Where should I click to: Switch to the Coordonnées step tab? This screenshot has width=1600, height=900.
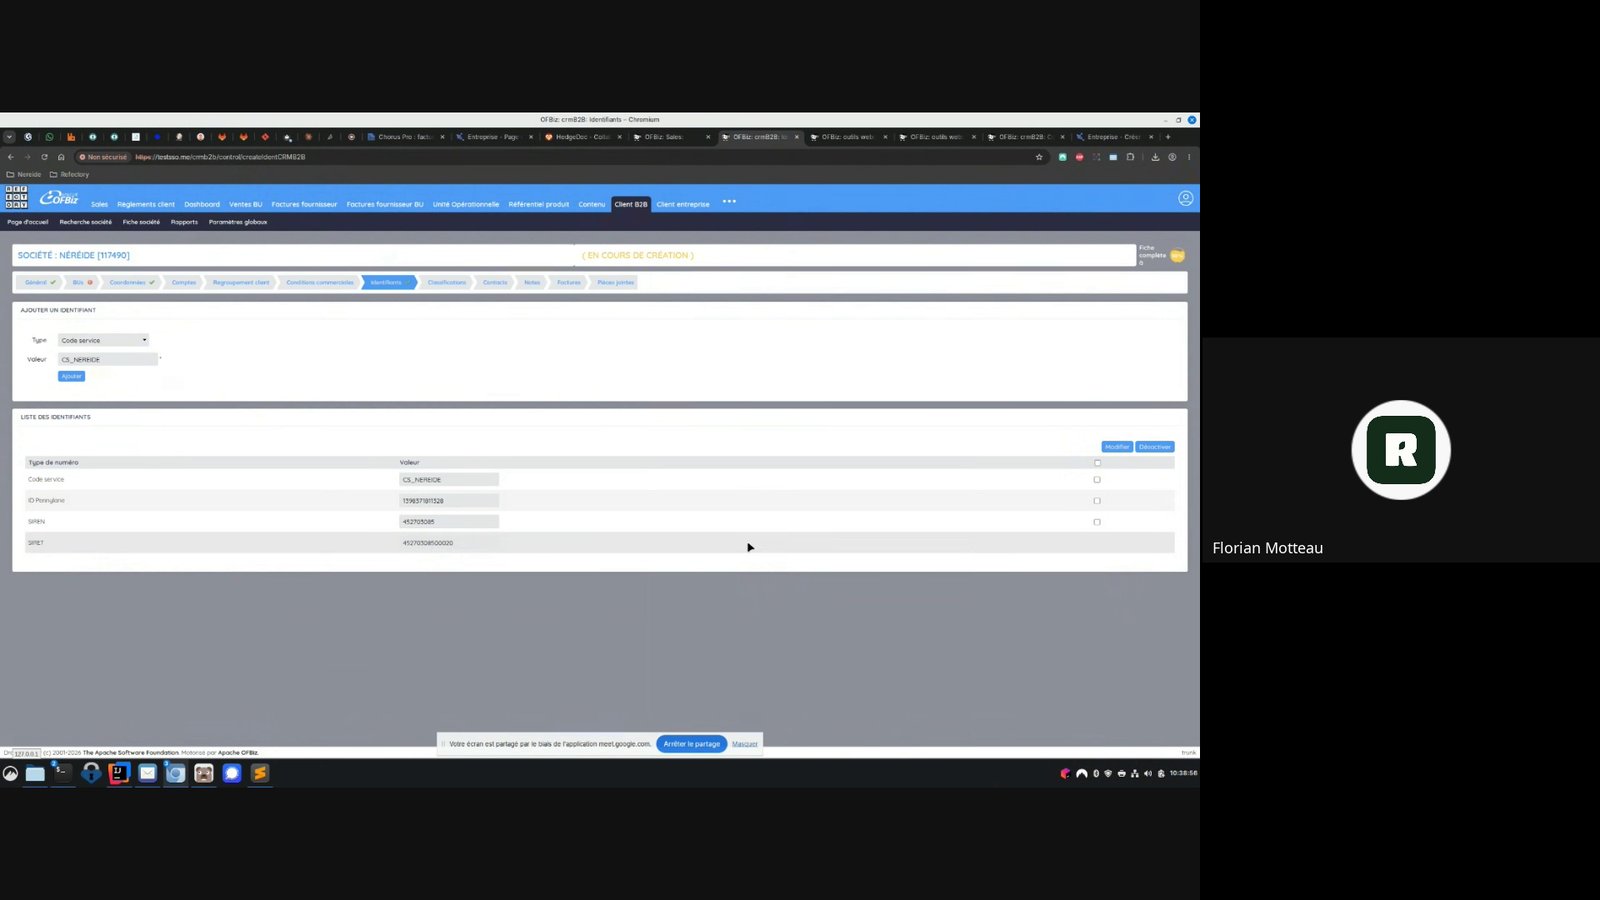[x=132, y=282]
